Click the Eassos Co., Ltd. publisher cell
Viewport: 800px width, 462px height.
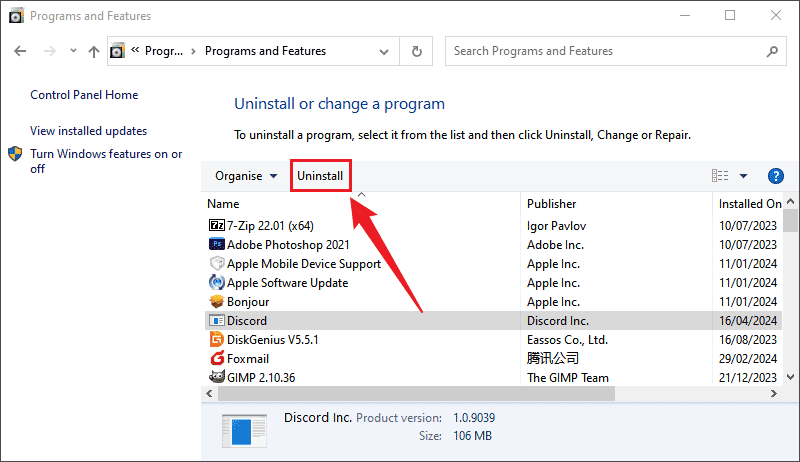567,340
